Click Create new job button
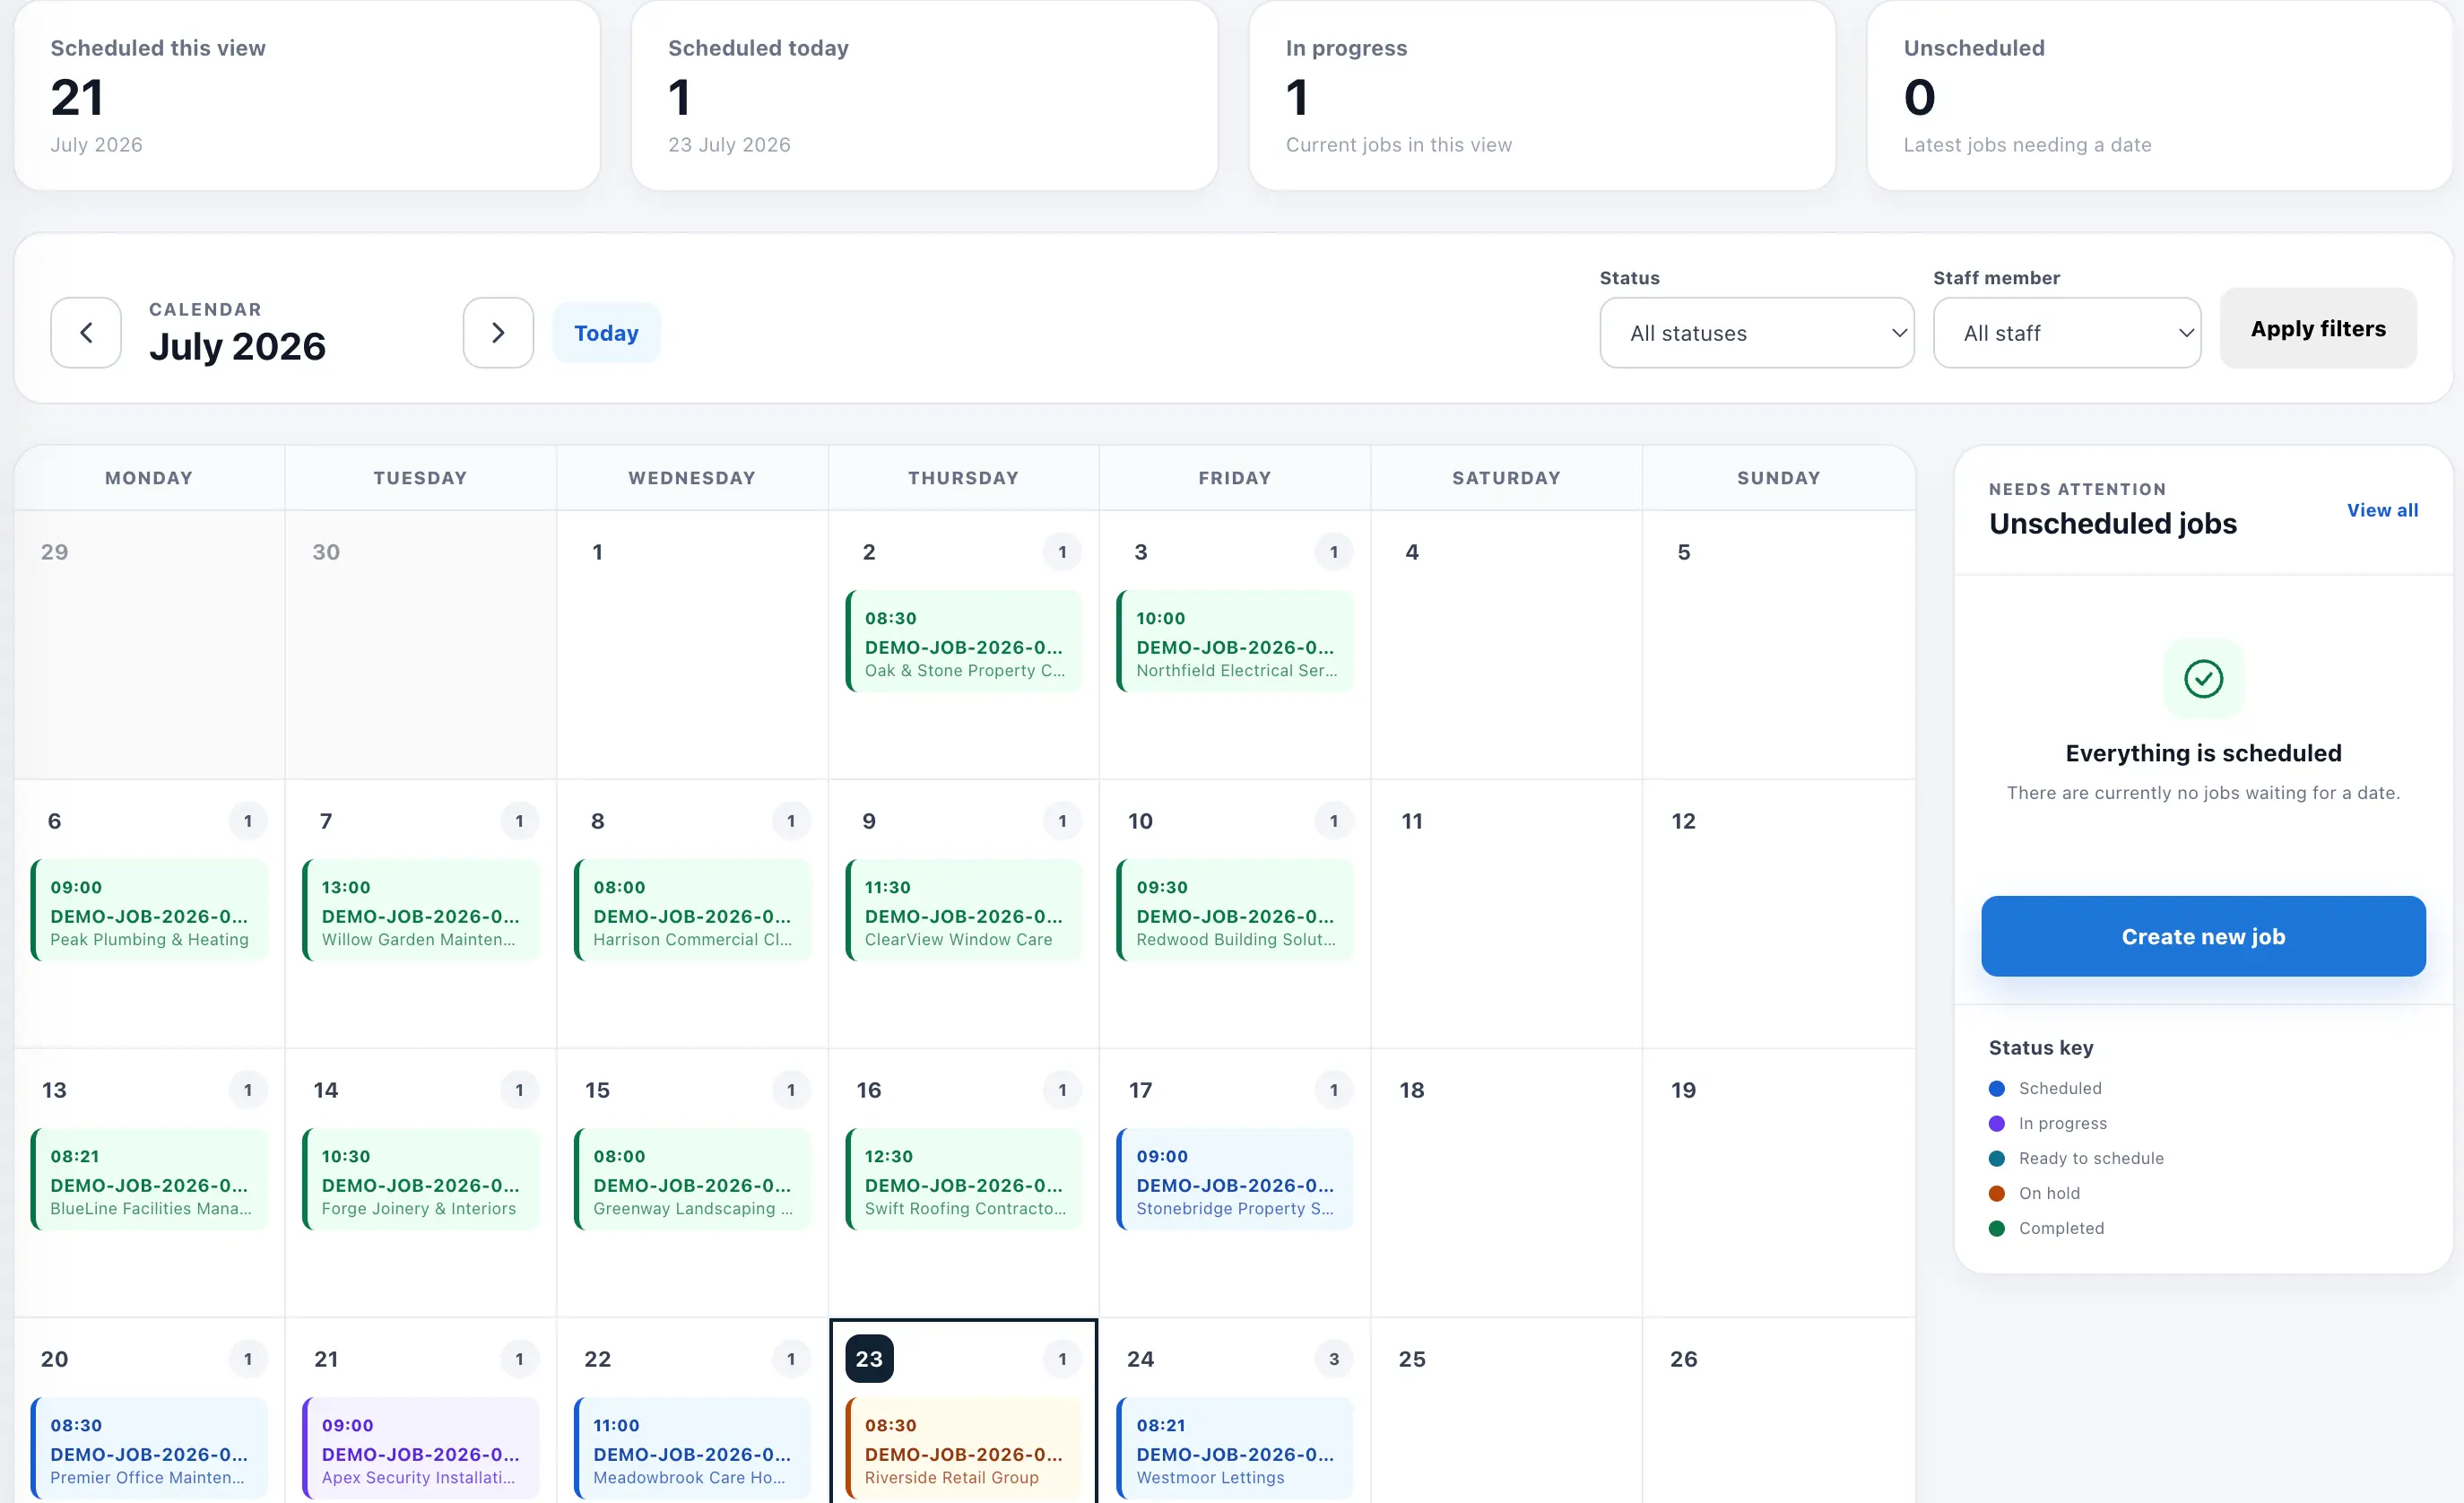Image resolution: width=2464 pixels, height=1503 pixels. point(2203,936)
